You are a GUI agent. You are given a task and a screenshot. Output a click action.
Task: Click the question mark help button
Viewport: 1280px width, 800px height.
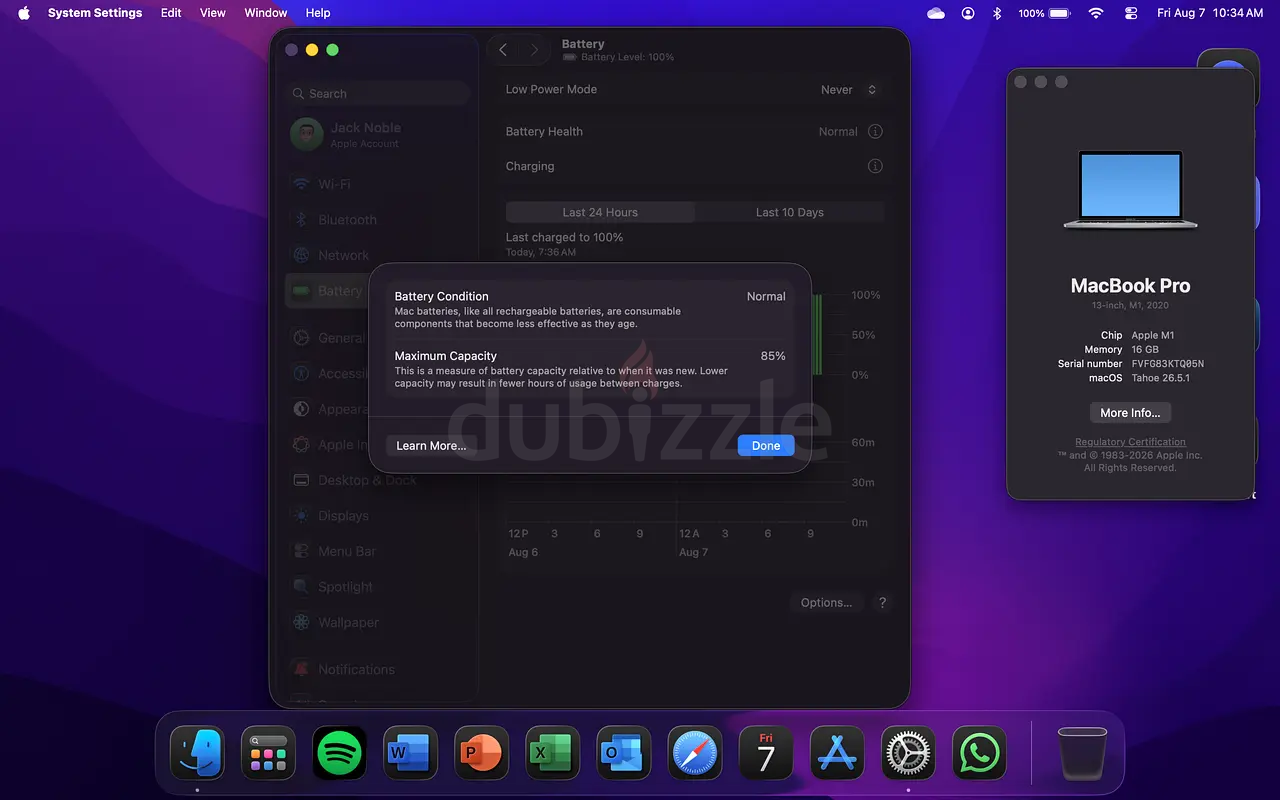click(882, 603)
